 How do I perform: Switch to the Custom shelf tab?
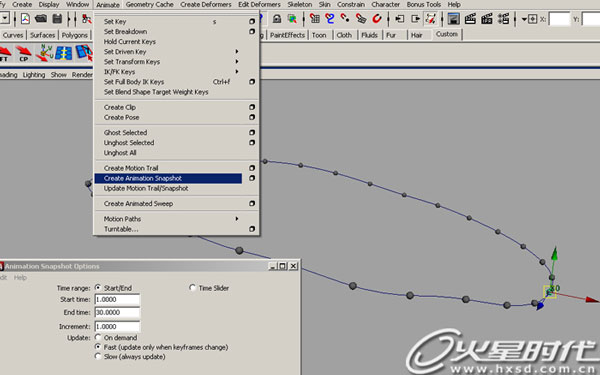point(447,34)
